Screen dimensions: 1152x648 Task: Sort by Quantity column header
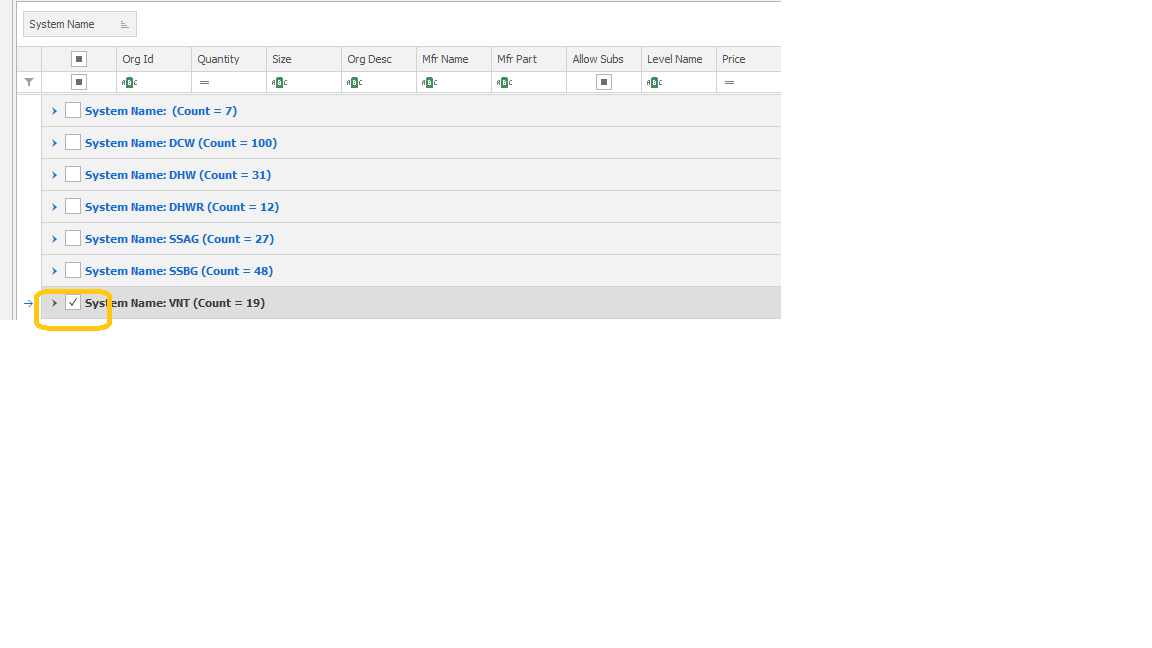click(228, 59)
